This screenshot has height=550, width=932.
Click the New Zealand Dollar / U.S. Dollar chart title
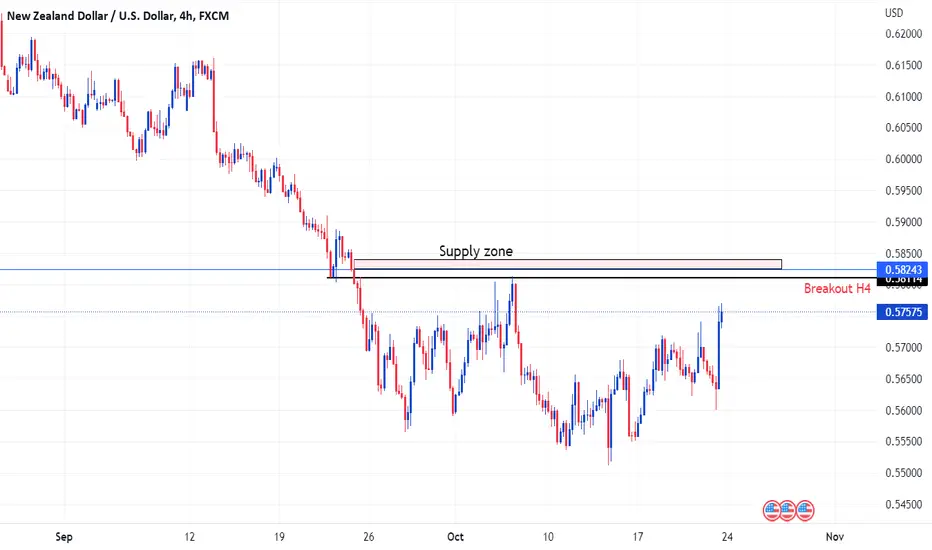click(x=118, y=16)
